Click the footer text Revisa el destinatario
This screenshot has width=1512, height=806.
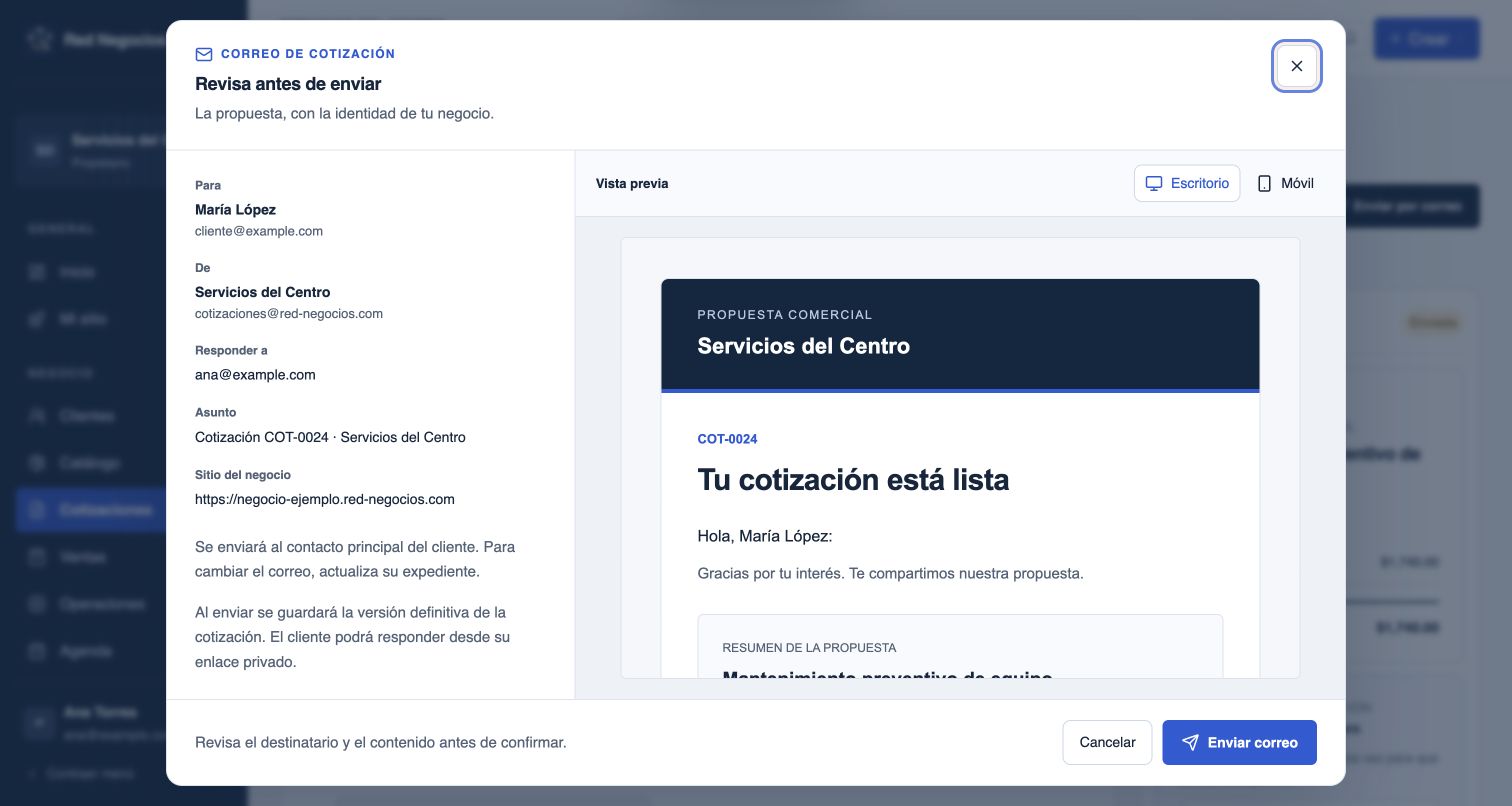tap(381, 743)
